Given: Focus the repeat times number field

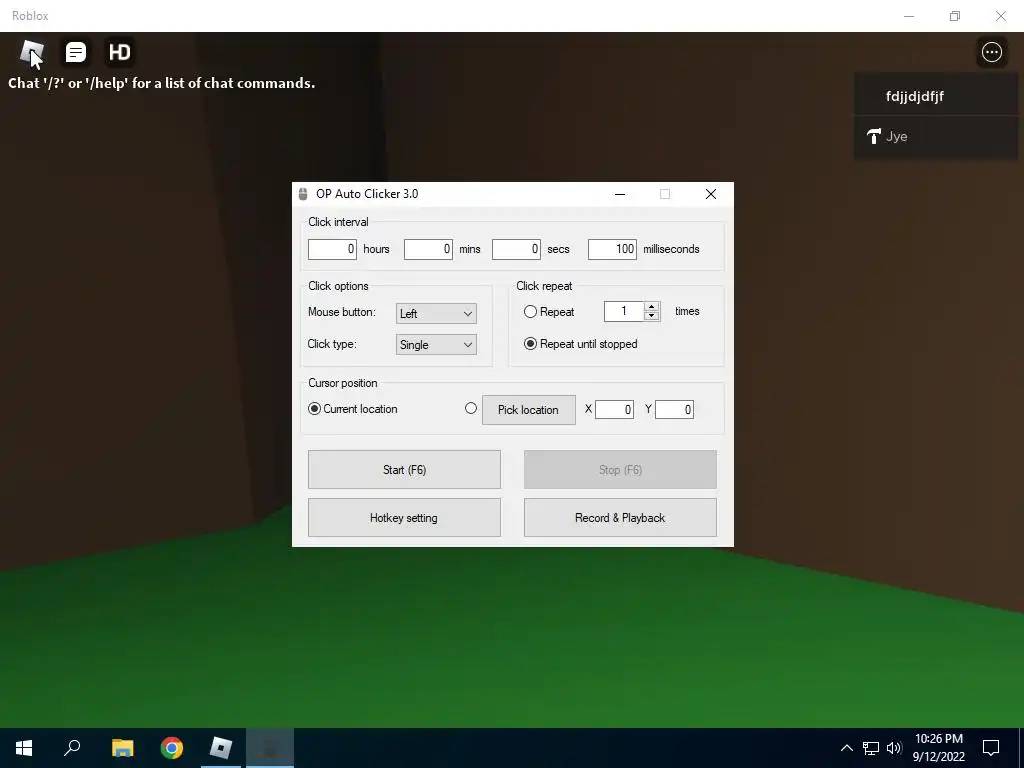Looking at the screenshot, I should [x=624, y=312].
